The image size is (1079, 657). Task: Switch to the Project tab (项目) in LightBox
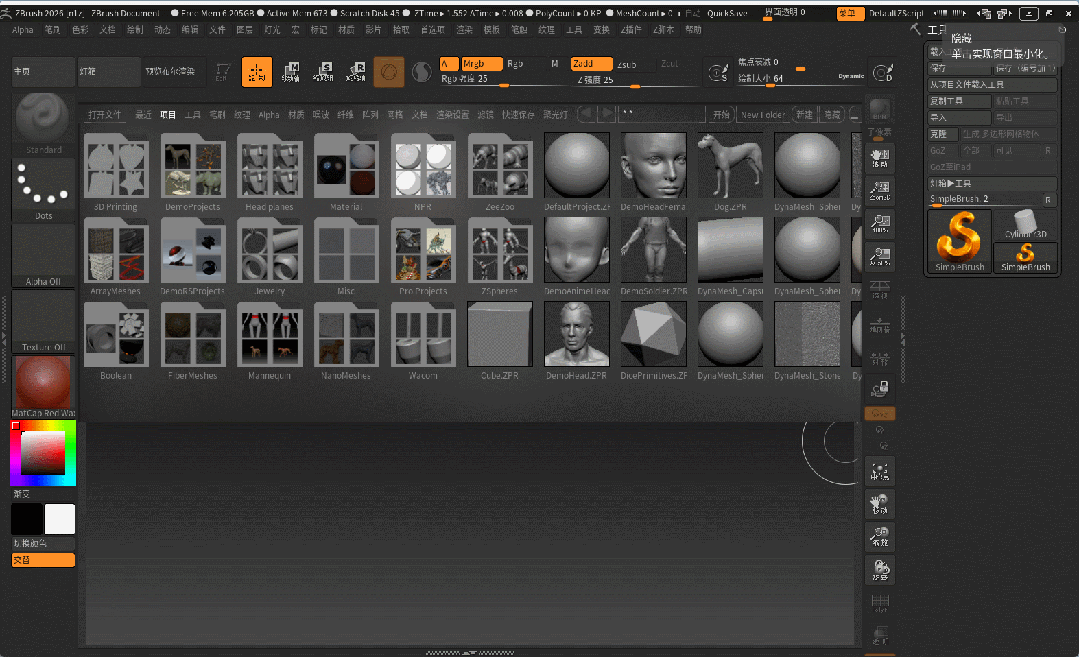(168, 115)
